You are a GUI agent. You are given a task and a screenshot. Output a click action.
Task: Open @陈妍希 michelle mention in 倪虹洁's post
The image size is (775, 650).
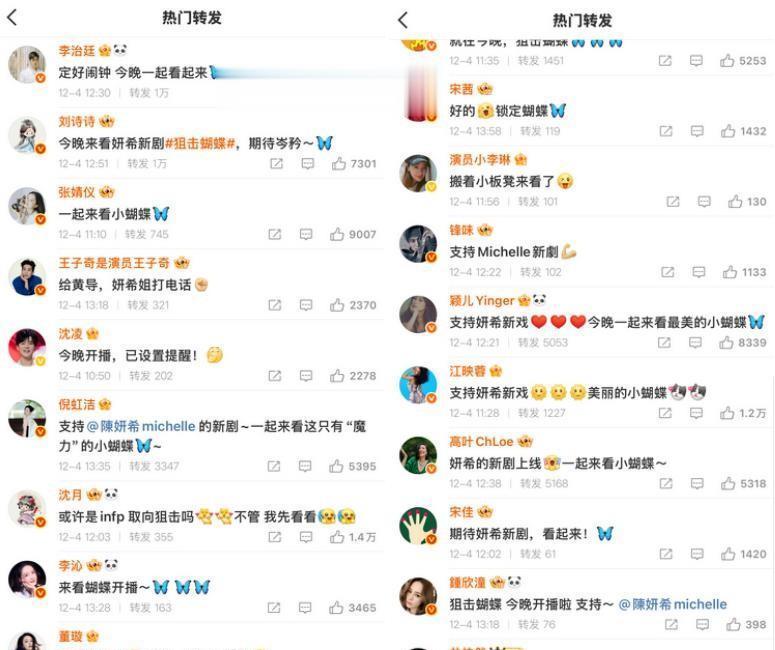point(141,426)
